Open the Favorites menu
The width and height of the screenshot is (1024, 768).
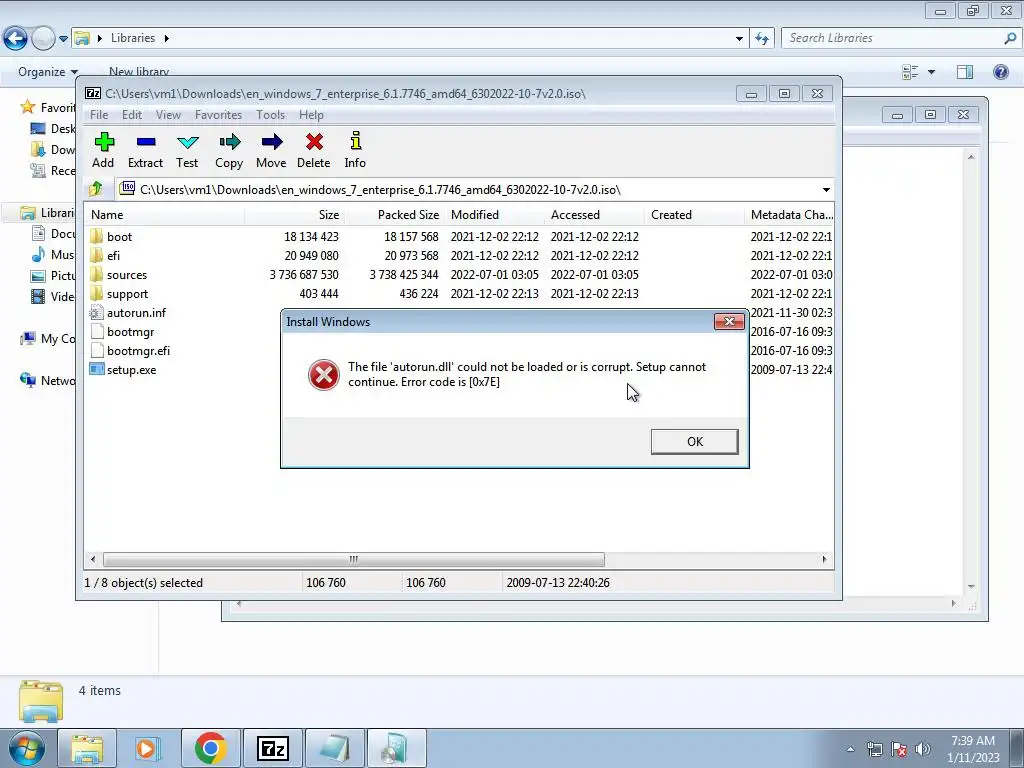point(218,115)
